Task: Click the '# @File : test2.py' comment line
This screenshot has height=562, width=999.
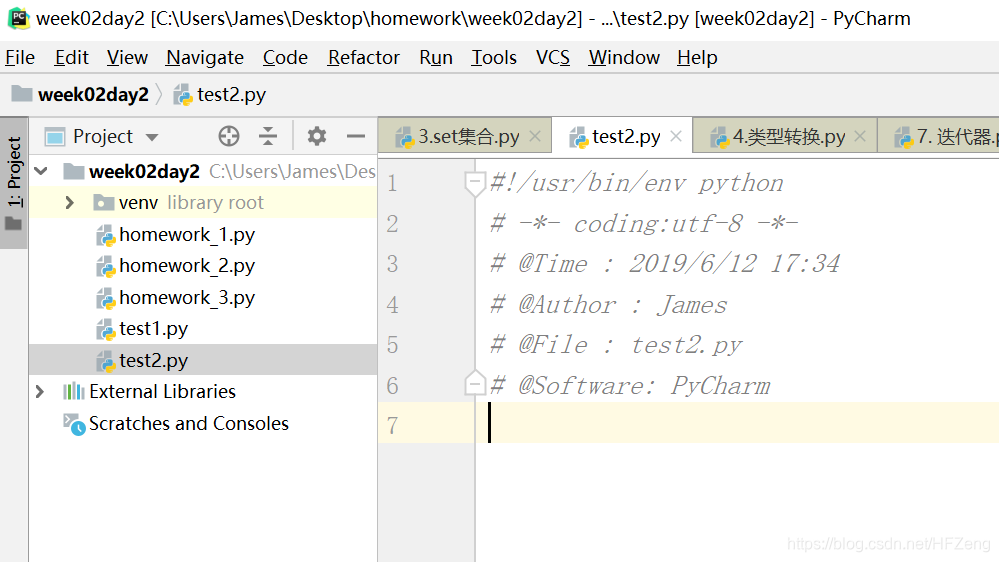Action: pos(616,345)
